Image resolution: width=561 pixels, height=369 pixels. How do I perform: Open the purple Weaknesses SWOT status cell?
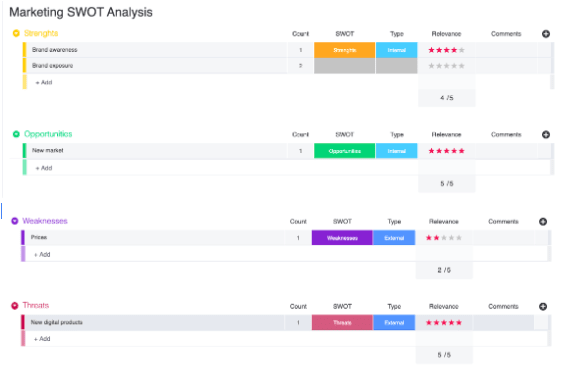point(342,238)
